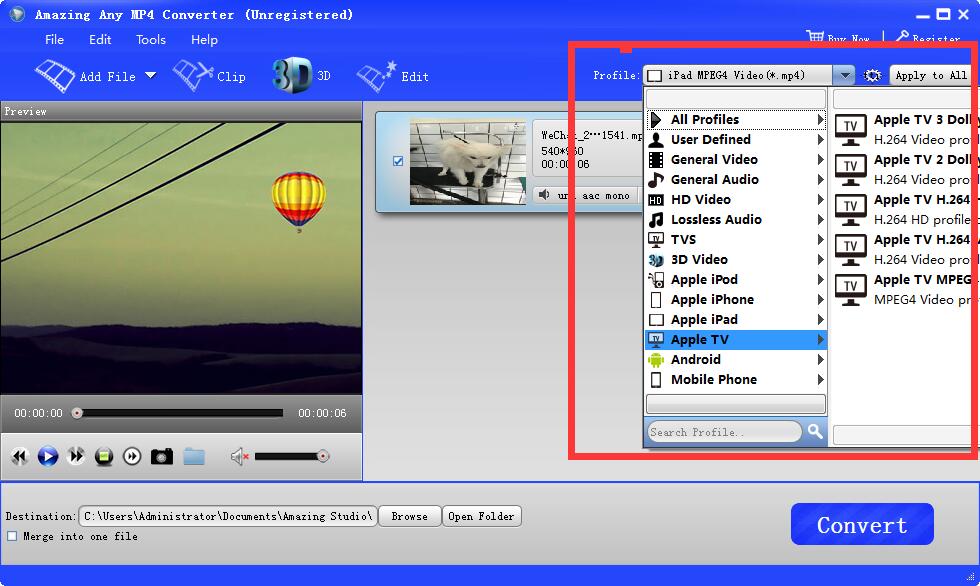Image resolution: width=980 pixels, height=586 pixels.
Task: Expand HD Video category
Action: [736, 199]
